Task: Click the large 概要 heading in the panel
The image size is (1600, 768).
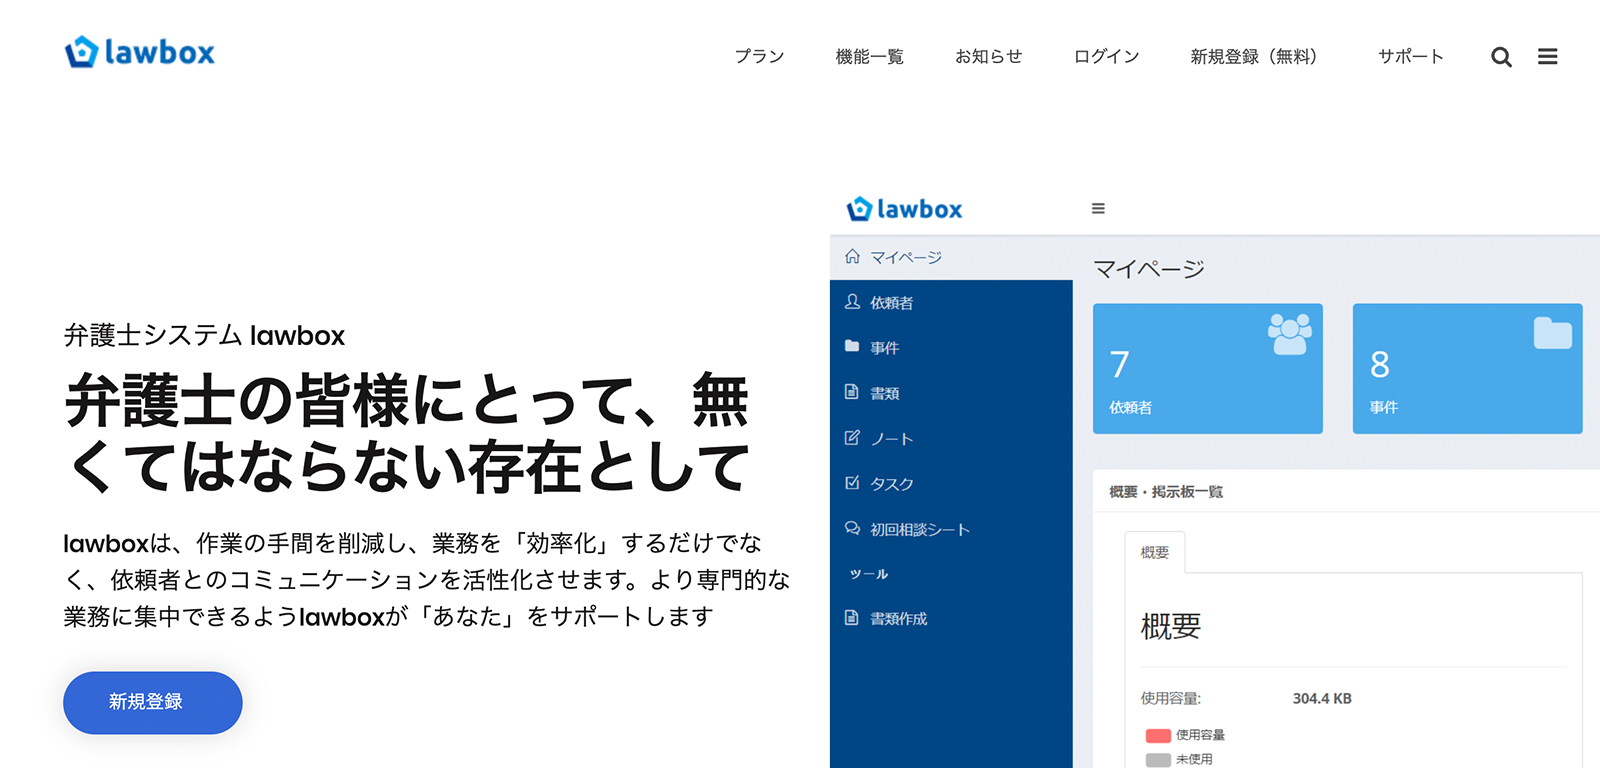Action: click(1171, 627)
